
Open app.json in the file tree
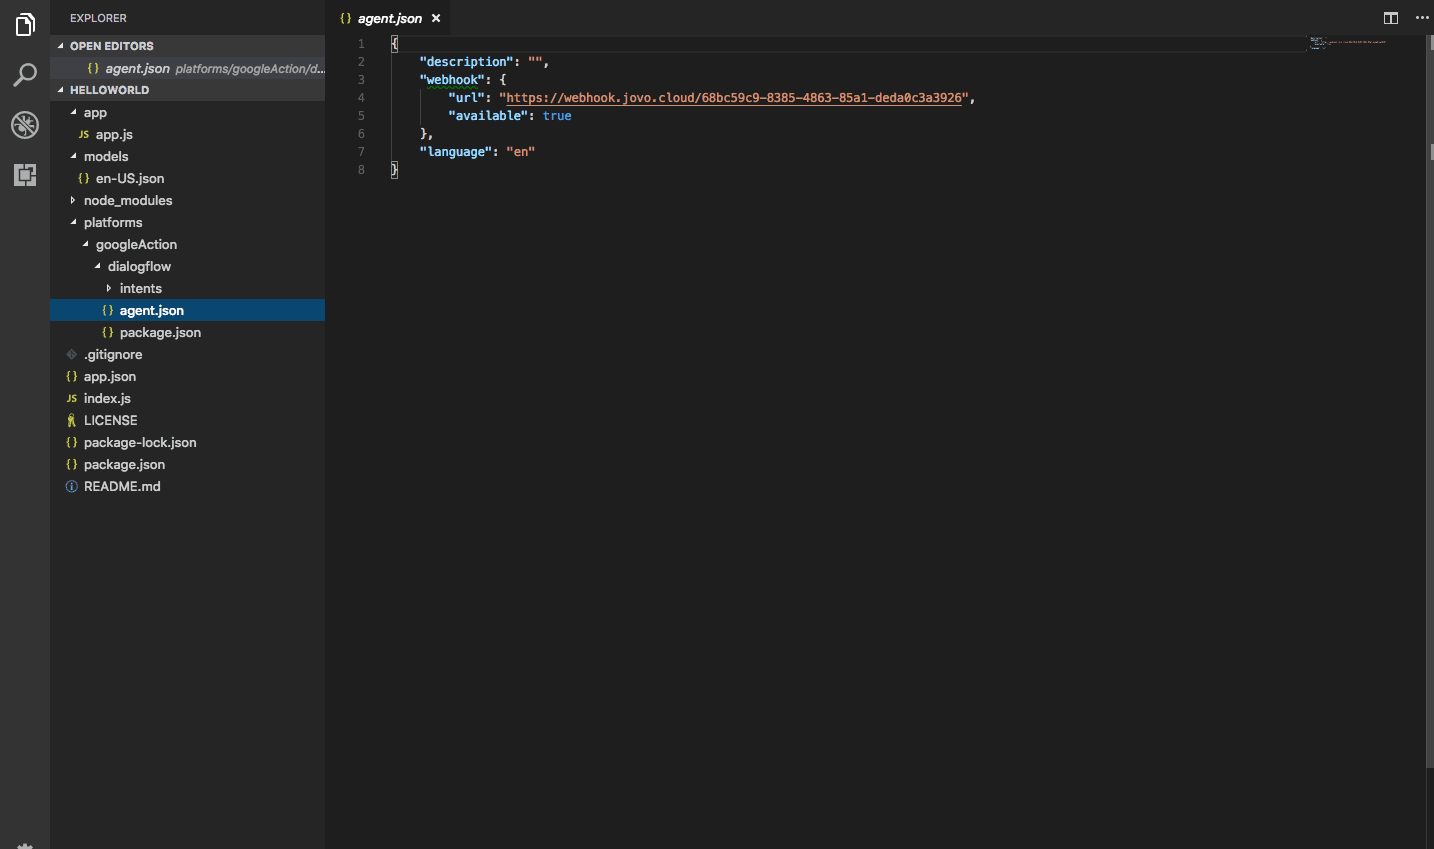tap(187, 376)
